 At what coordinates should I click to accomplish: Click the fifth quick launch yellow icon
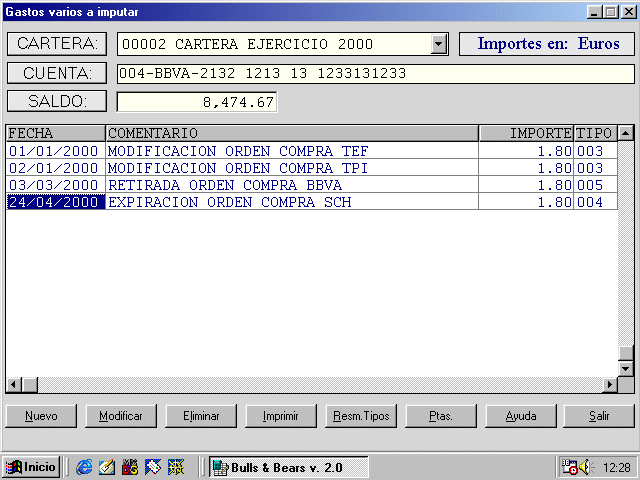pyautogui.click(x=176, y=467)
